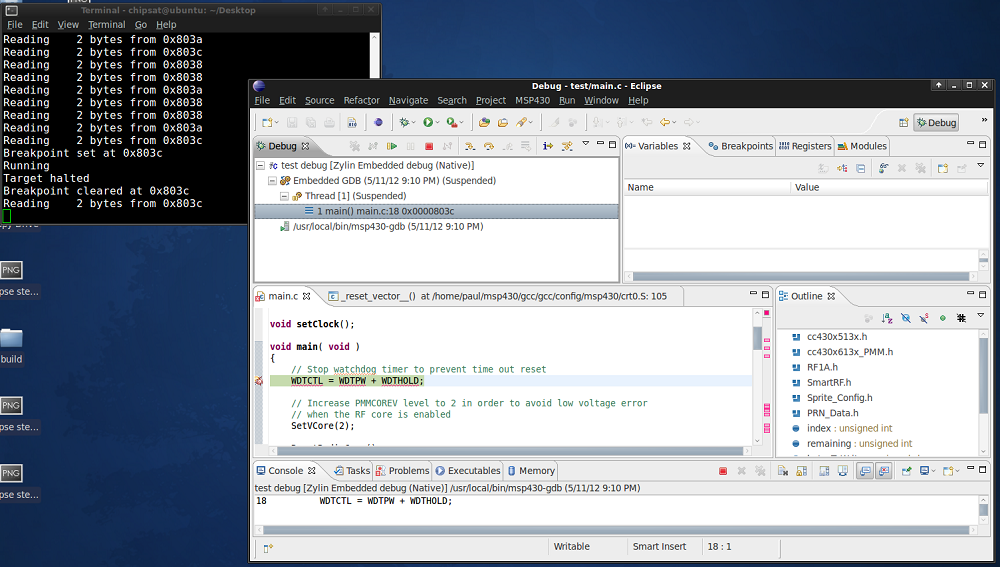Click Collapse All in Variables view

tap(860, 168)
